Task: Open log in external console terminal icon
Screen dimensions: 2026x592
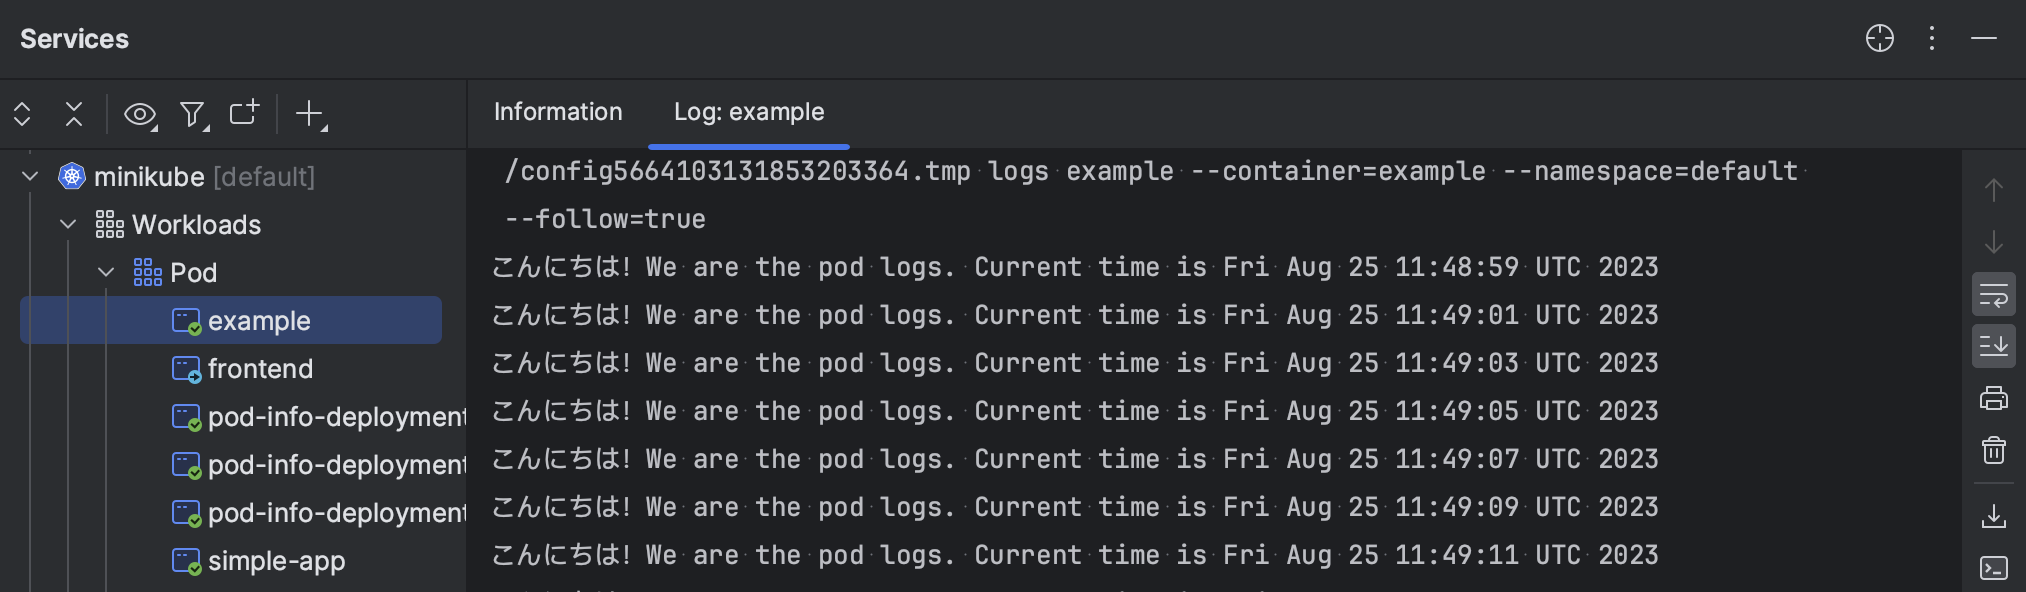Action: pos(1994,568)
